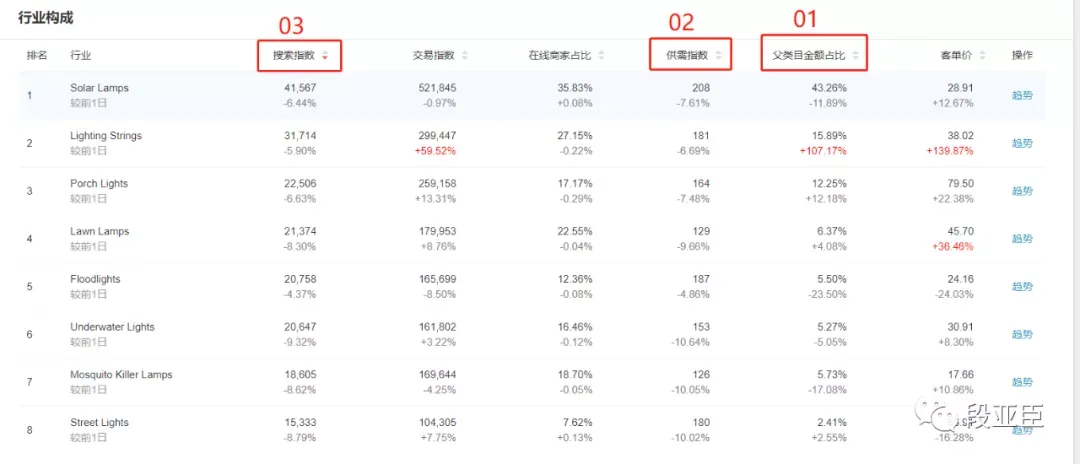Image resolution: width=1080 pixels, height=464 pixels.
Task: Sort by 客单价 arrow icon
Action: (x=982, y=56)
